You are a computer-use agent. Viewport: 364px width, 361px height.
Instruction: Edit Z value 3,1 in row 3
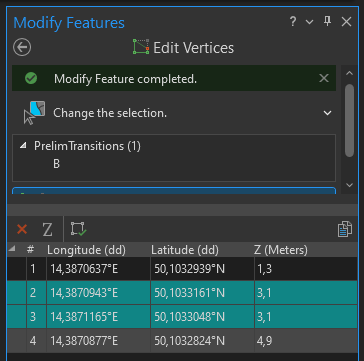click(x=306, y=317)
